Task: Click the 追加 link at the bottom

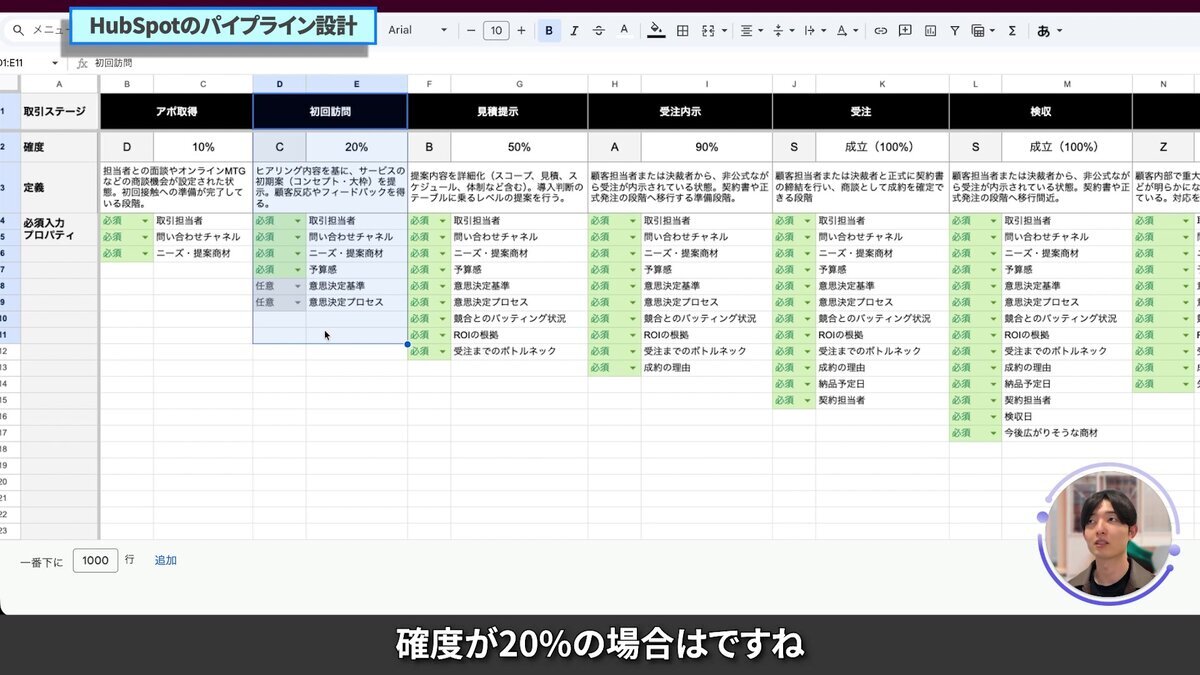Action: [x=165, y=560]
